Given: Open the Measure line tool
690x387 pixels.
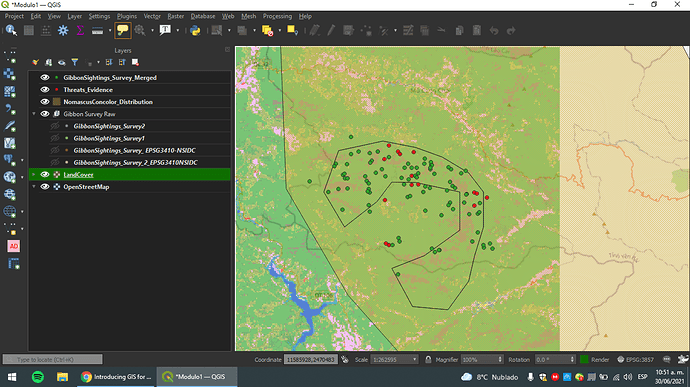Looking at the screenshot, I should (x=97, y=30).
